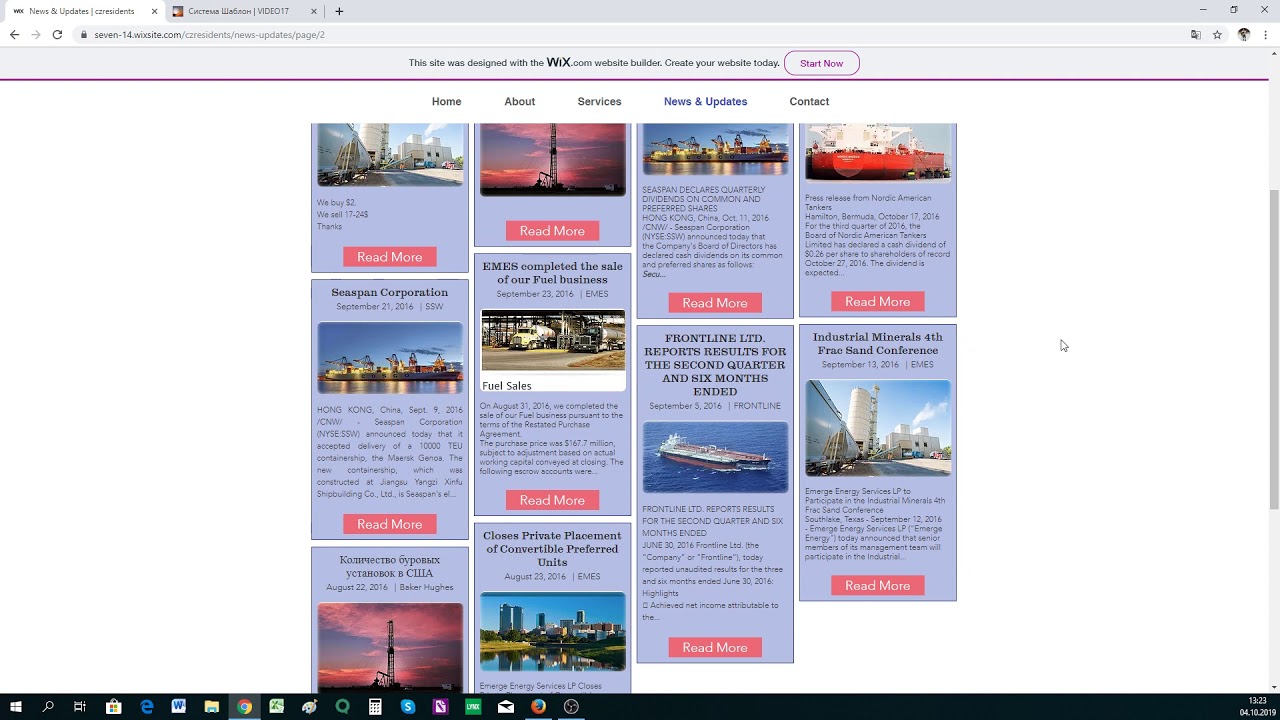Read More on EMES fuel business post
Image resolution: width=1280 pixels, height=720 pixels.
point(552,500)
